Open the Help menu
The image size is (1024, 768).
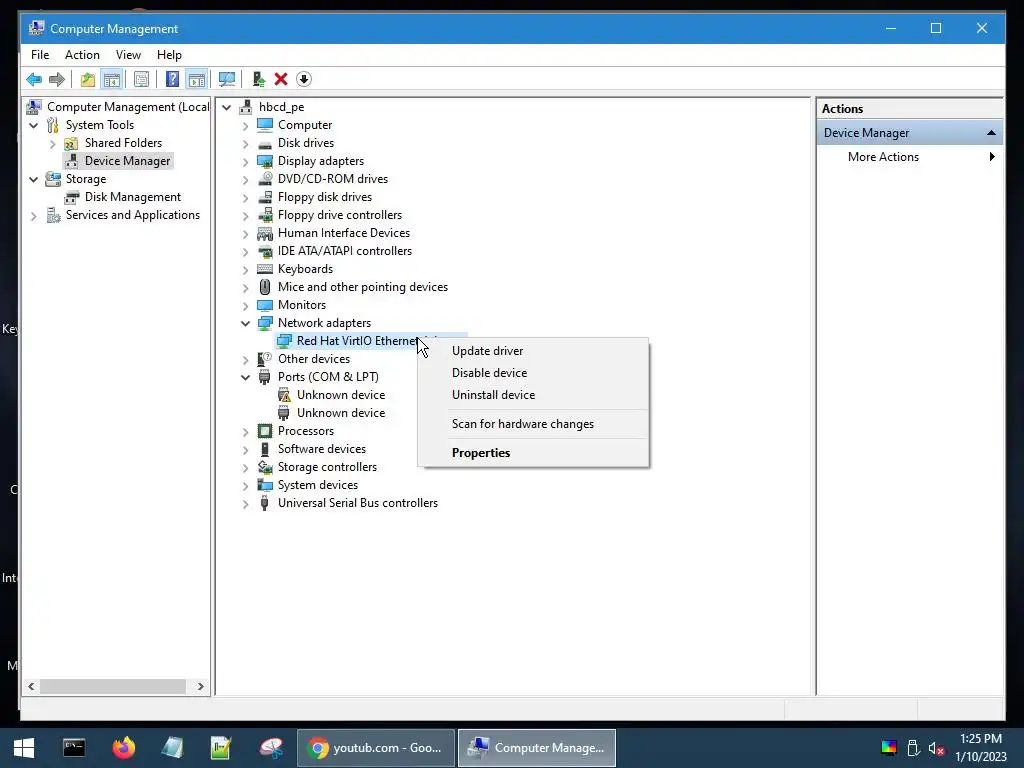click(x=169, y=55)
